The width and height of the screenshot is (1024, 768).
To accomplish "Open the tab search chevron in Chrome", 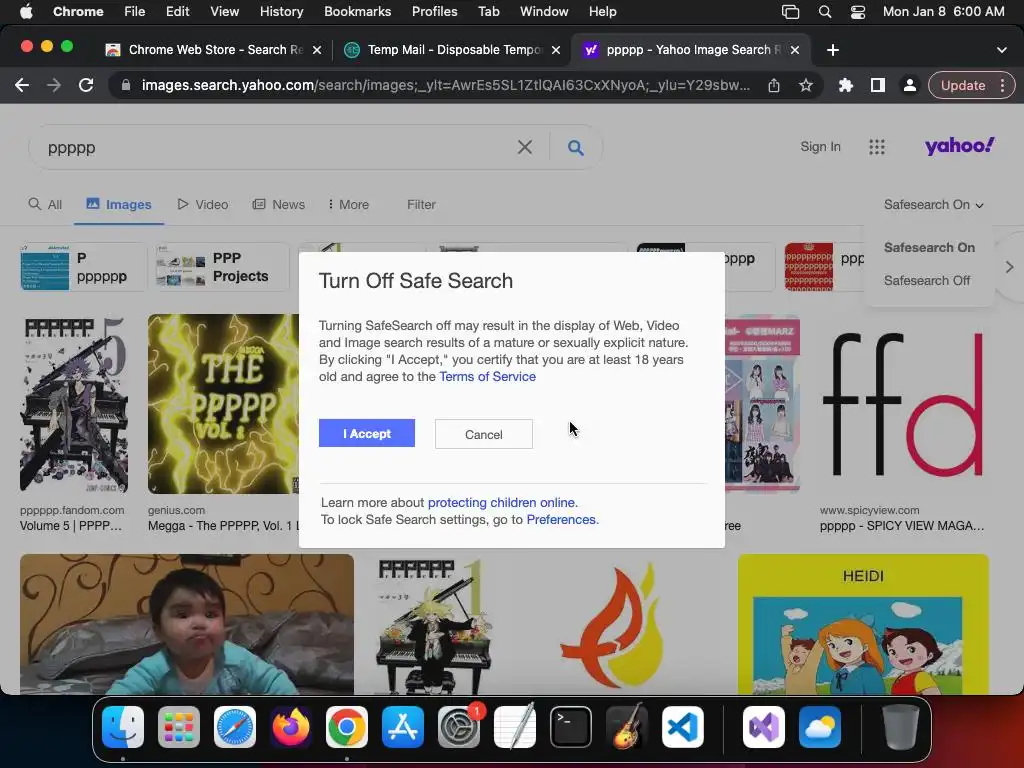I will coord(1002,50).
